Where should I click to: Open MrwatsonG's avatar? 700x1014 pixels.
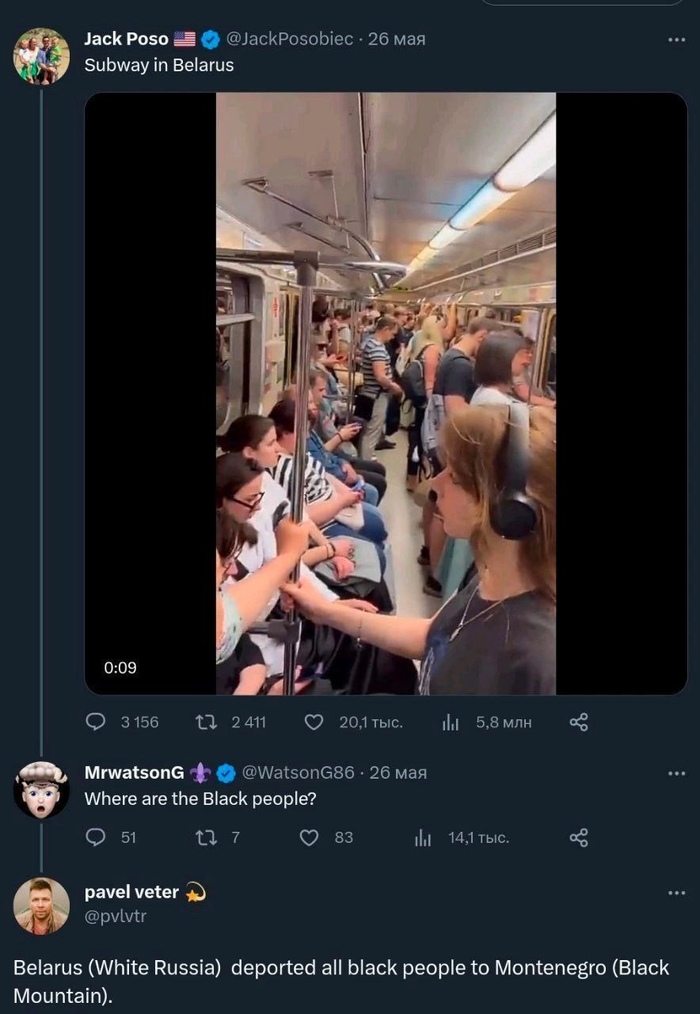(x=41, y=790)
